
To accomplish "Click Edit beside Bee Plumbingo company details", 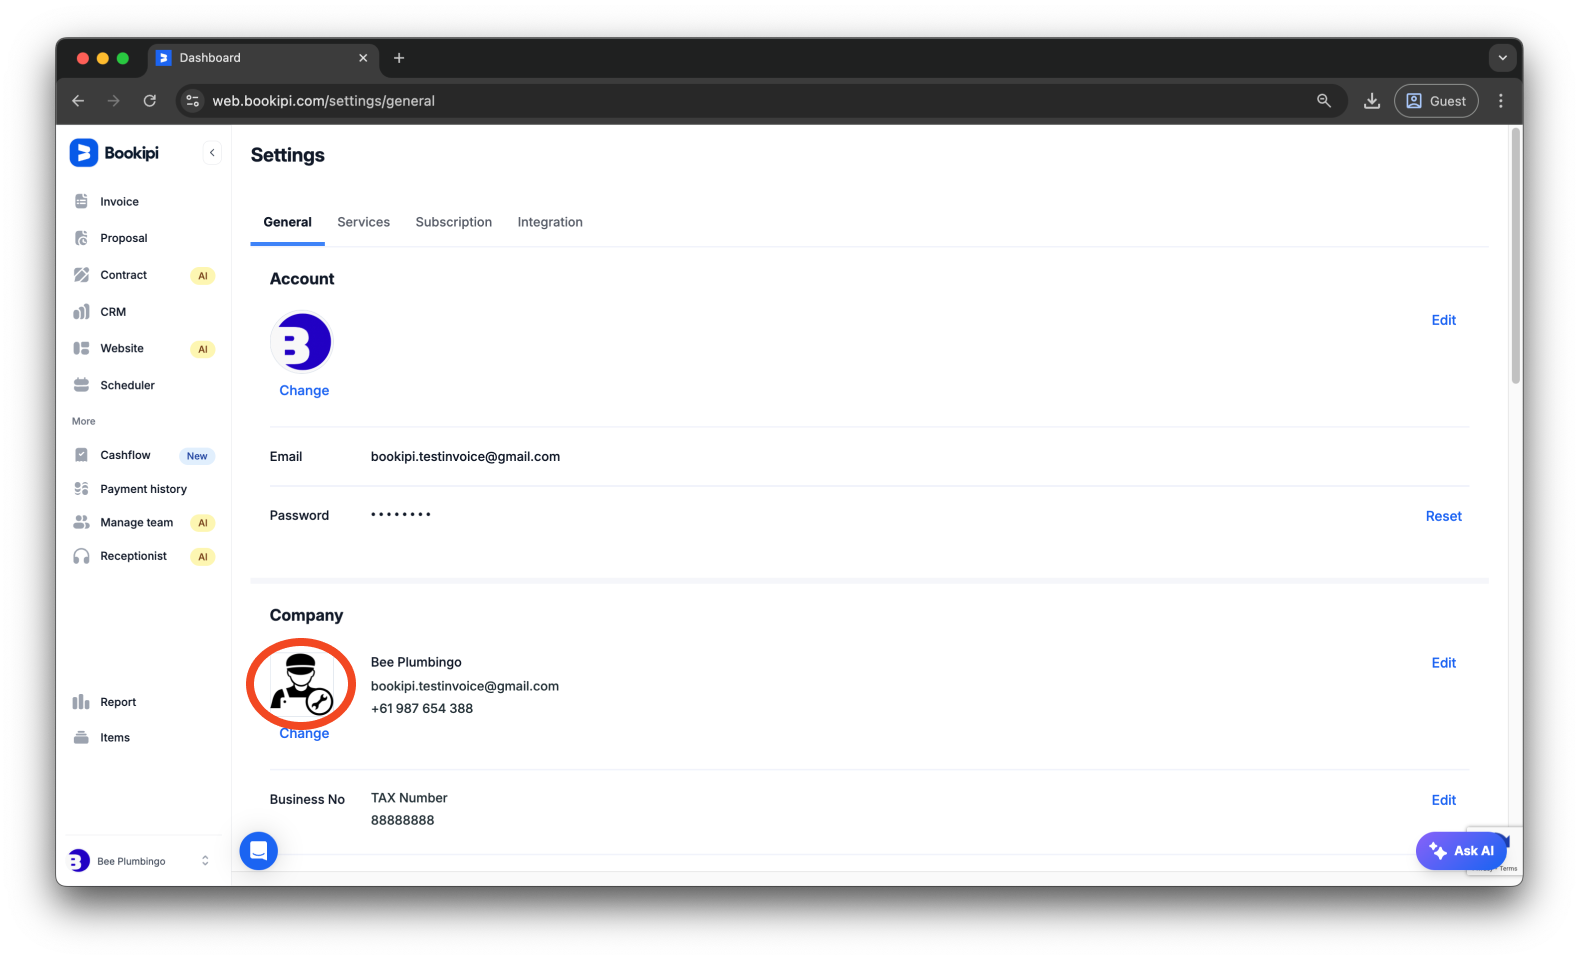I will point(1443,663).
